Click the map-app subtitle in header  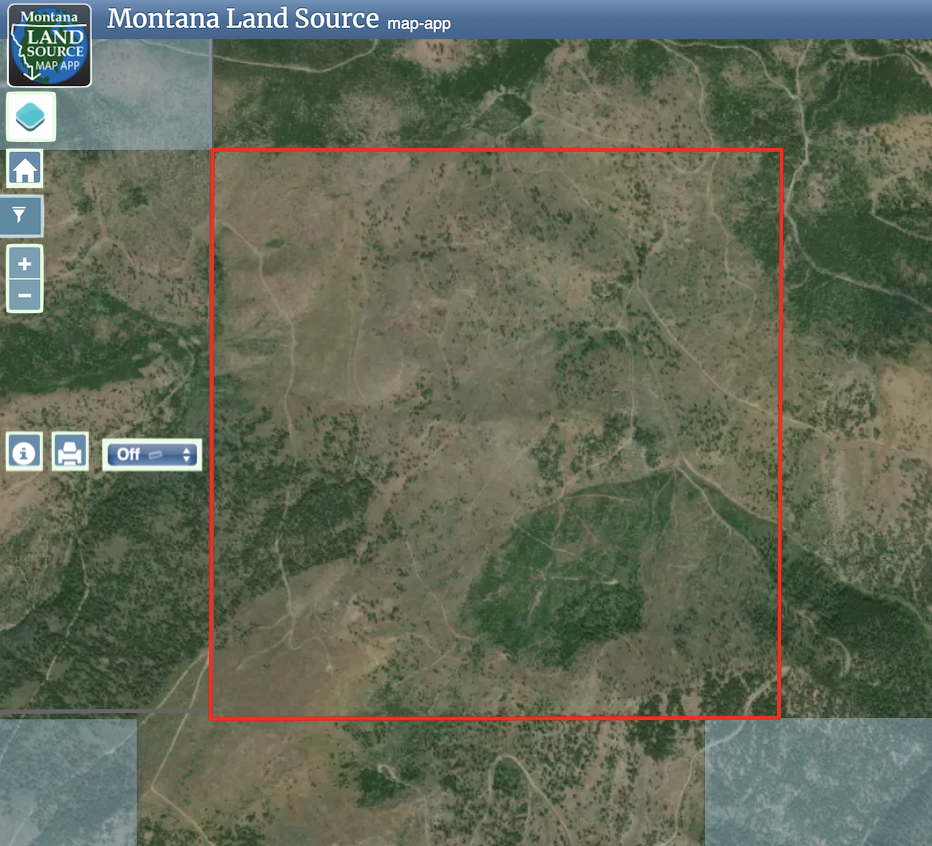418,23
